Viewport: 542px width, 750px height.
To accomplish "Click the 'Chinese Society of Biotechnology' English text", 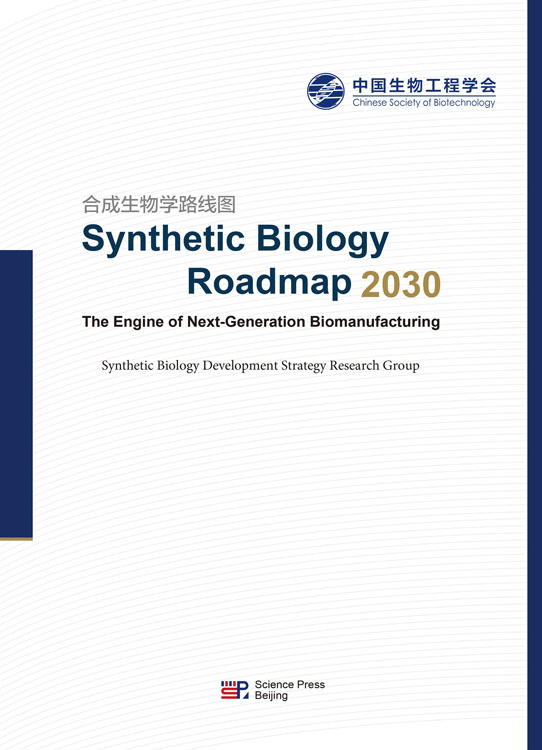I will 424,102.
